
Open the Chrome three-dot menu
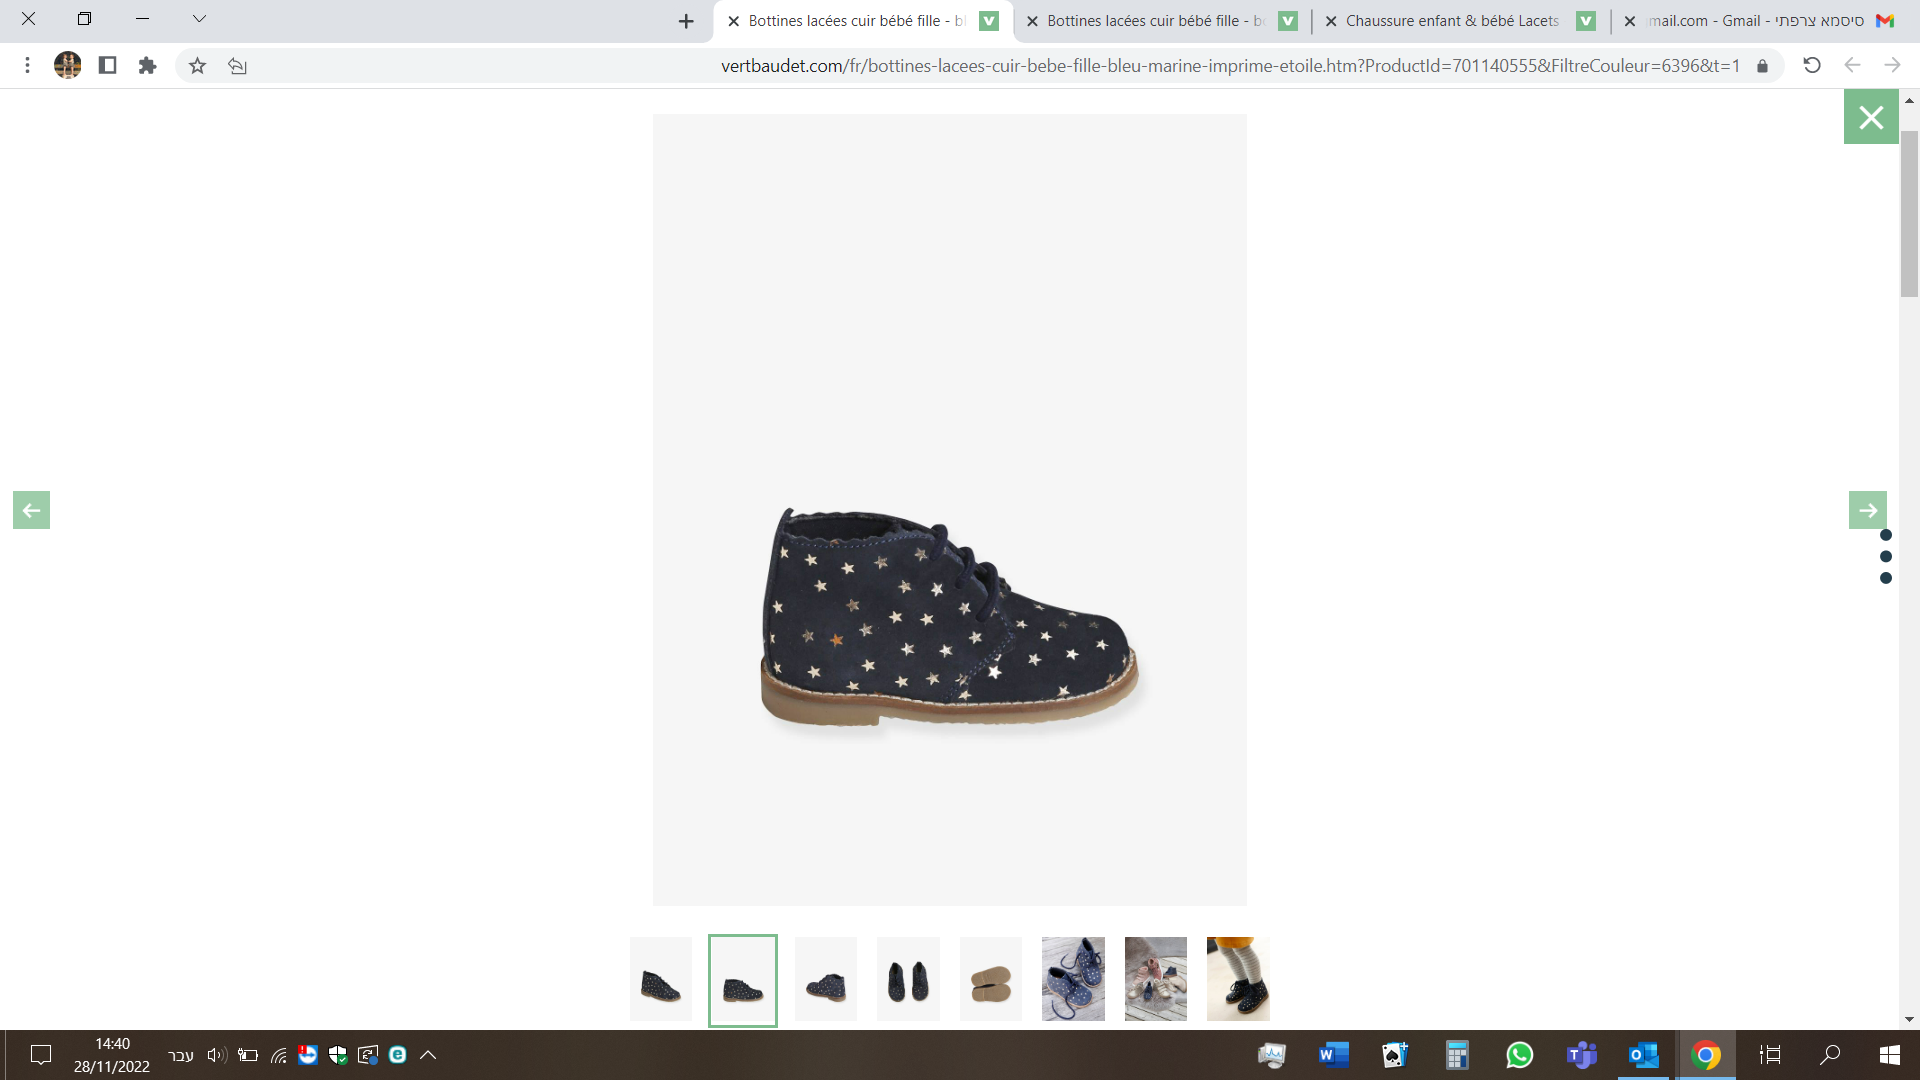click(27, 66)
